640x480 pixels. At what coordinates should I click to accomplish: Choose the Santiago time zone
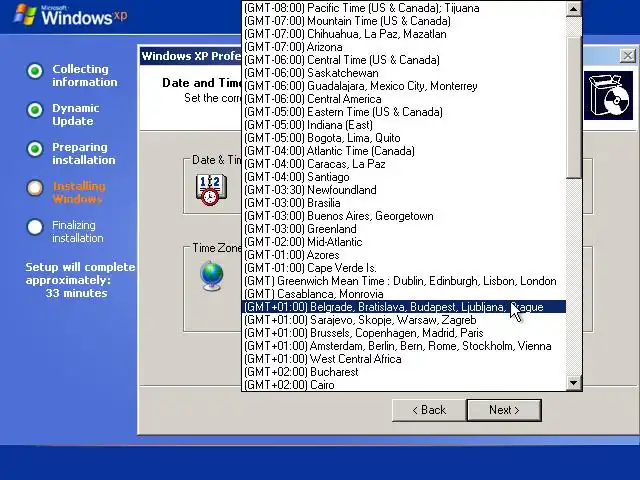coord(404,177)
